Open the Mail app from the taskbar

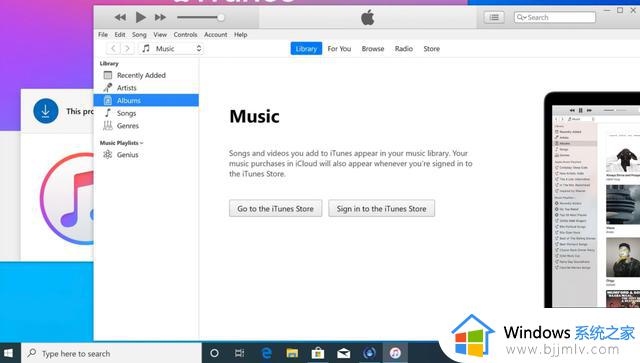coord(343,353)
